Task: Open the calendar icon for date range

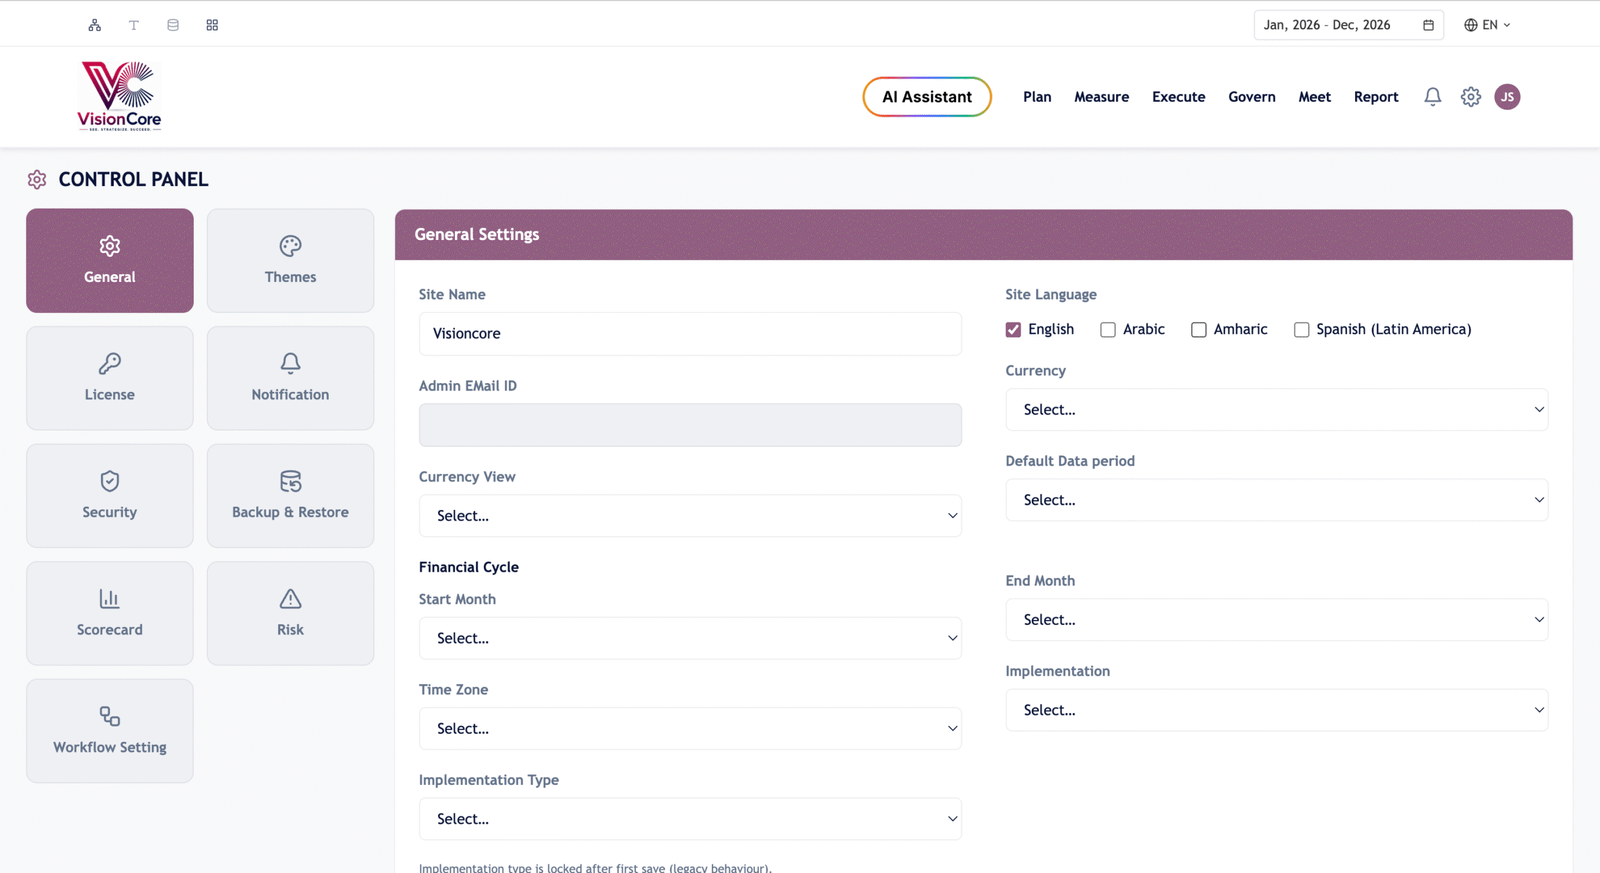Action: click(x=1428, y=25)
